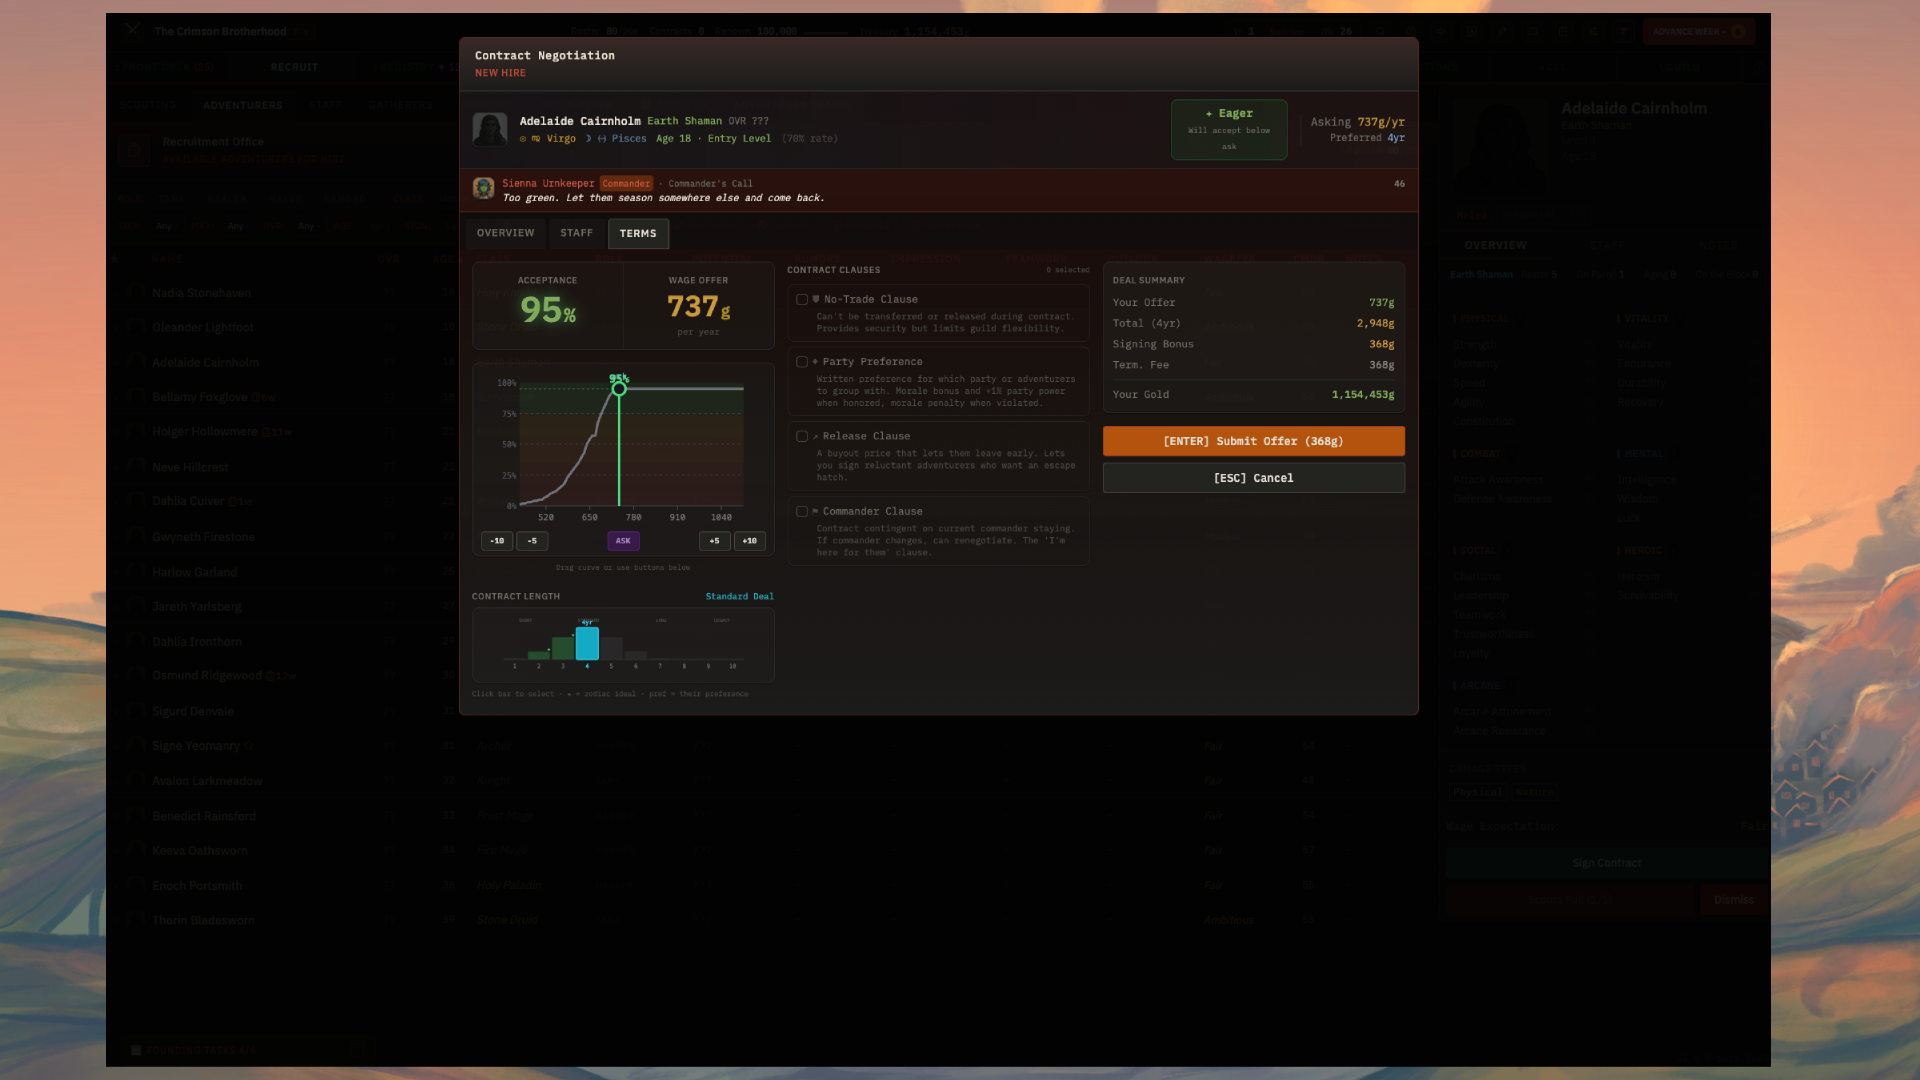Image resolution: width=1920 pixels, height=1080 pixels.
Task: Open the Overview tab in right profile panel
Action: [1495, 245]
